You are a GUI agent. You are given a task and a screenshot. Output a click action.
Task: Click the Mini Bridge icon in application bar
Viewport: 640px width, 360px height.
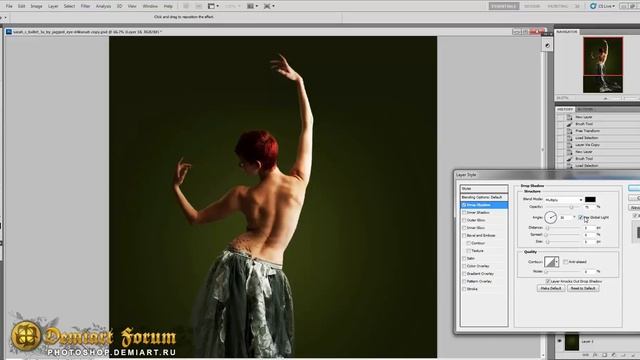(199, 6)
